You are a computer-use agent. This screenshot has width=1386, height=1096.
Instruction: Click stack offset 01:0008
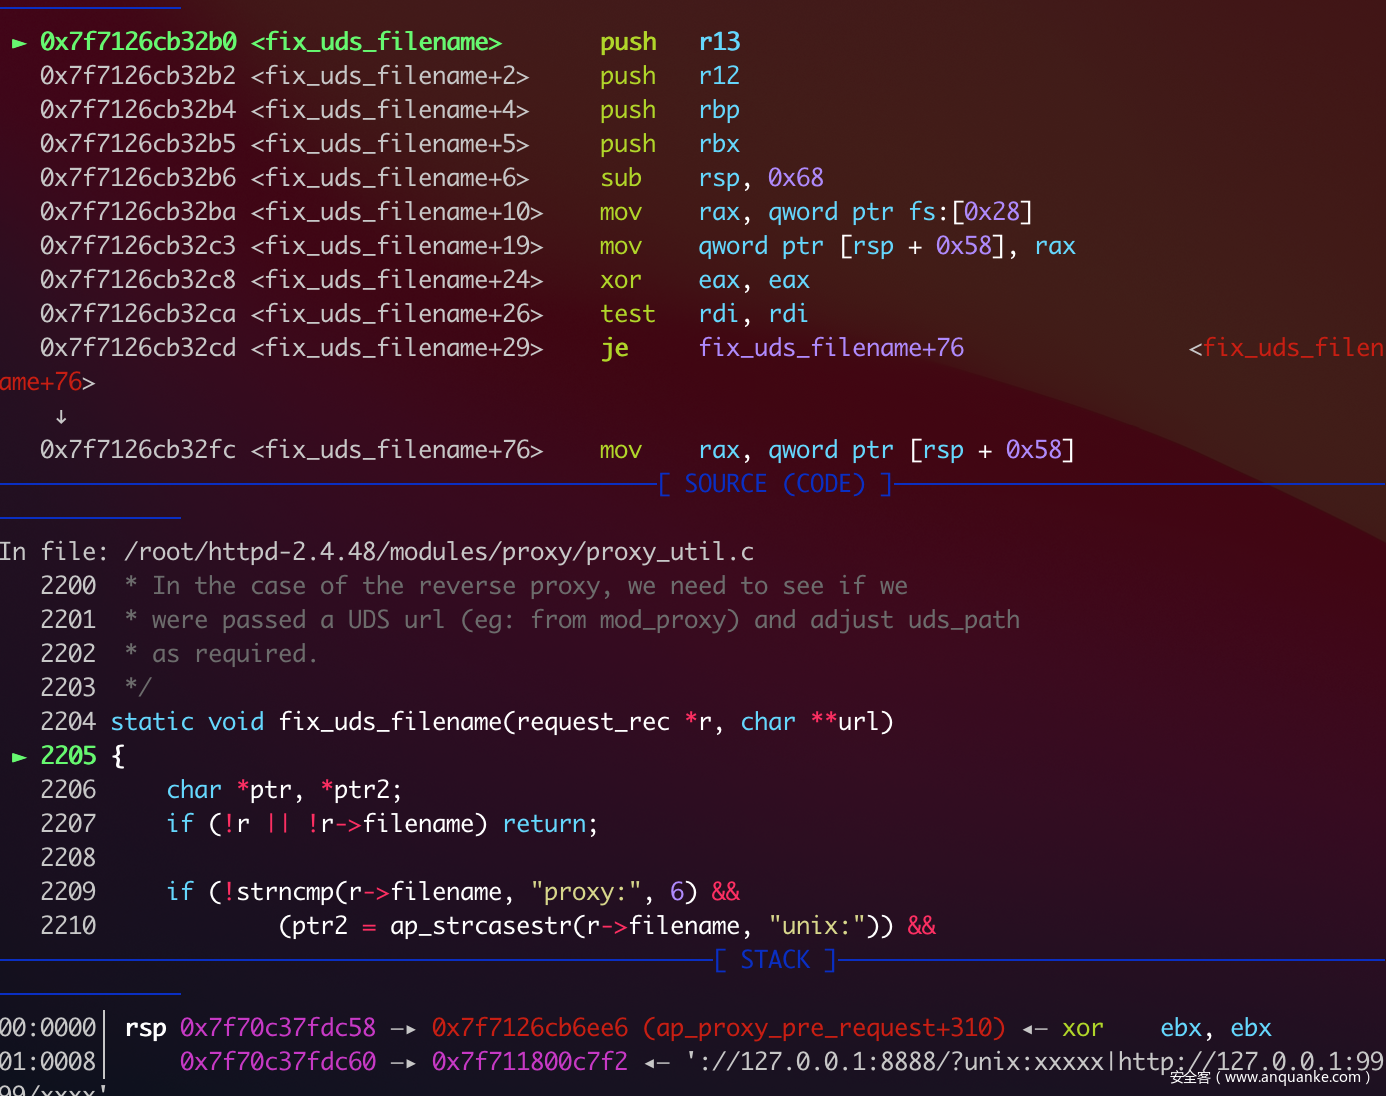pos(47,1062)
